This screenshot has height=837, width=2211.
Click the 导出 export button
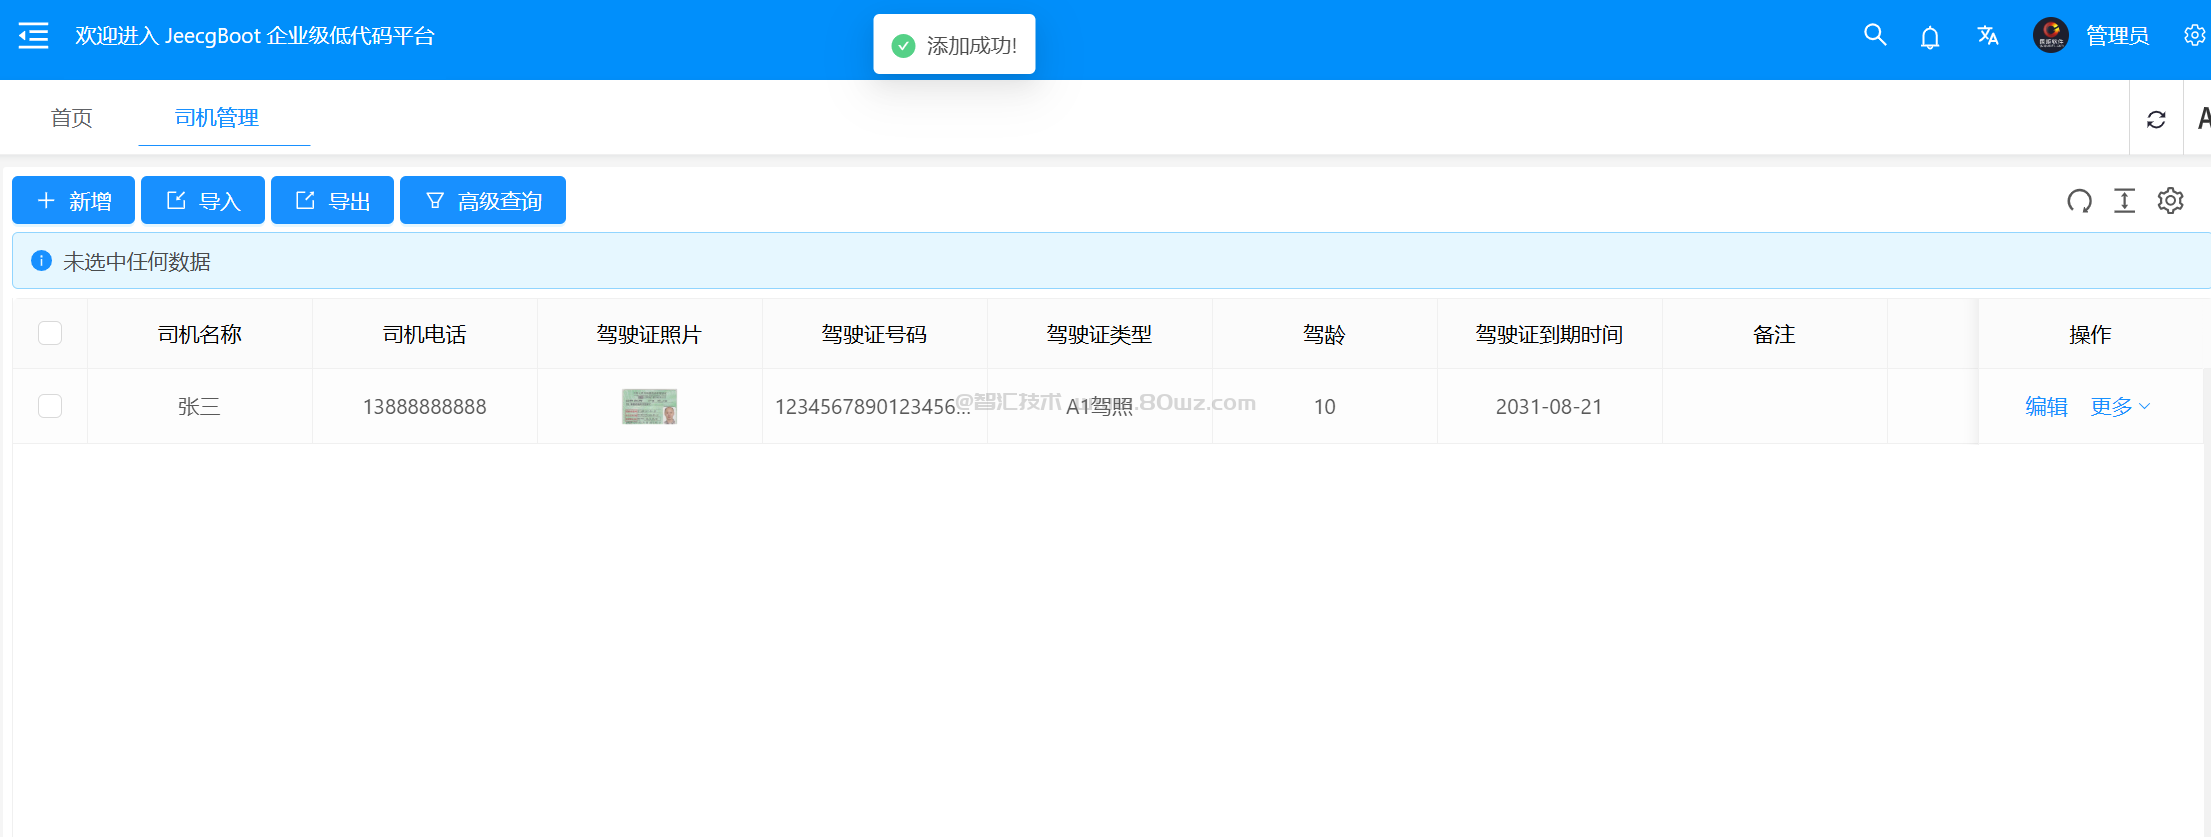point(332,200)
